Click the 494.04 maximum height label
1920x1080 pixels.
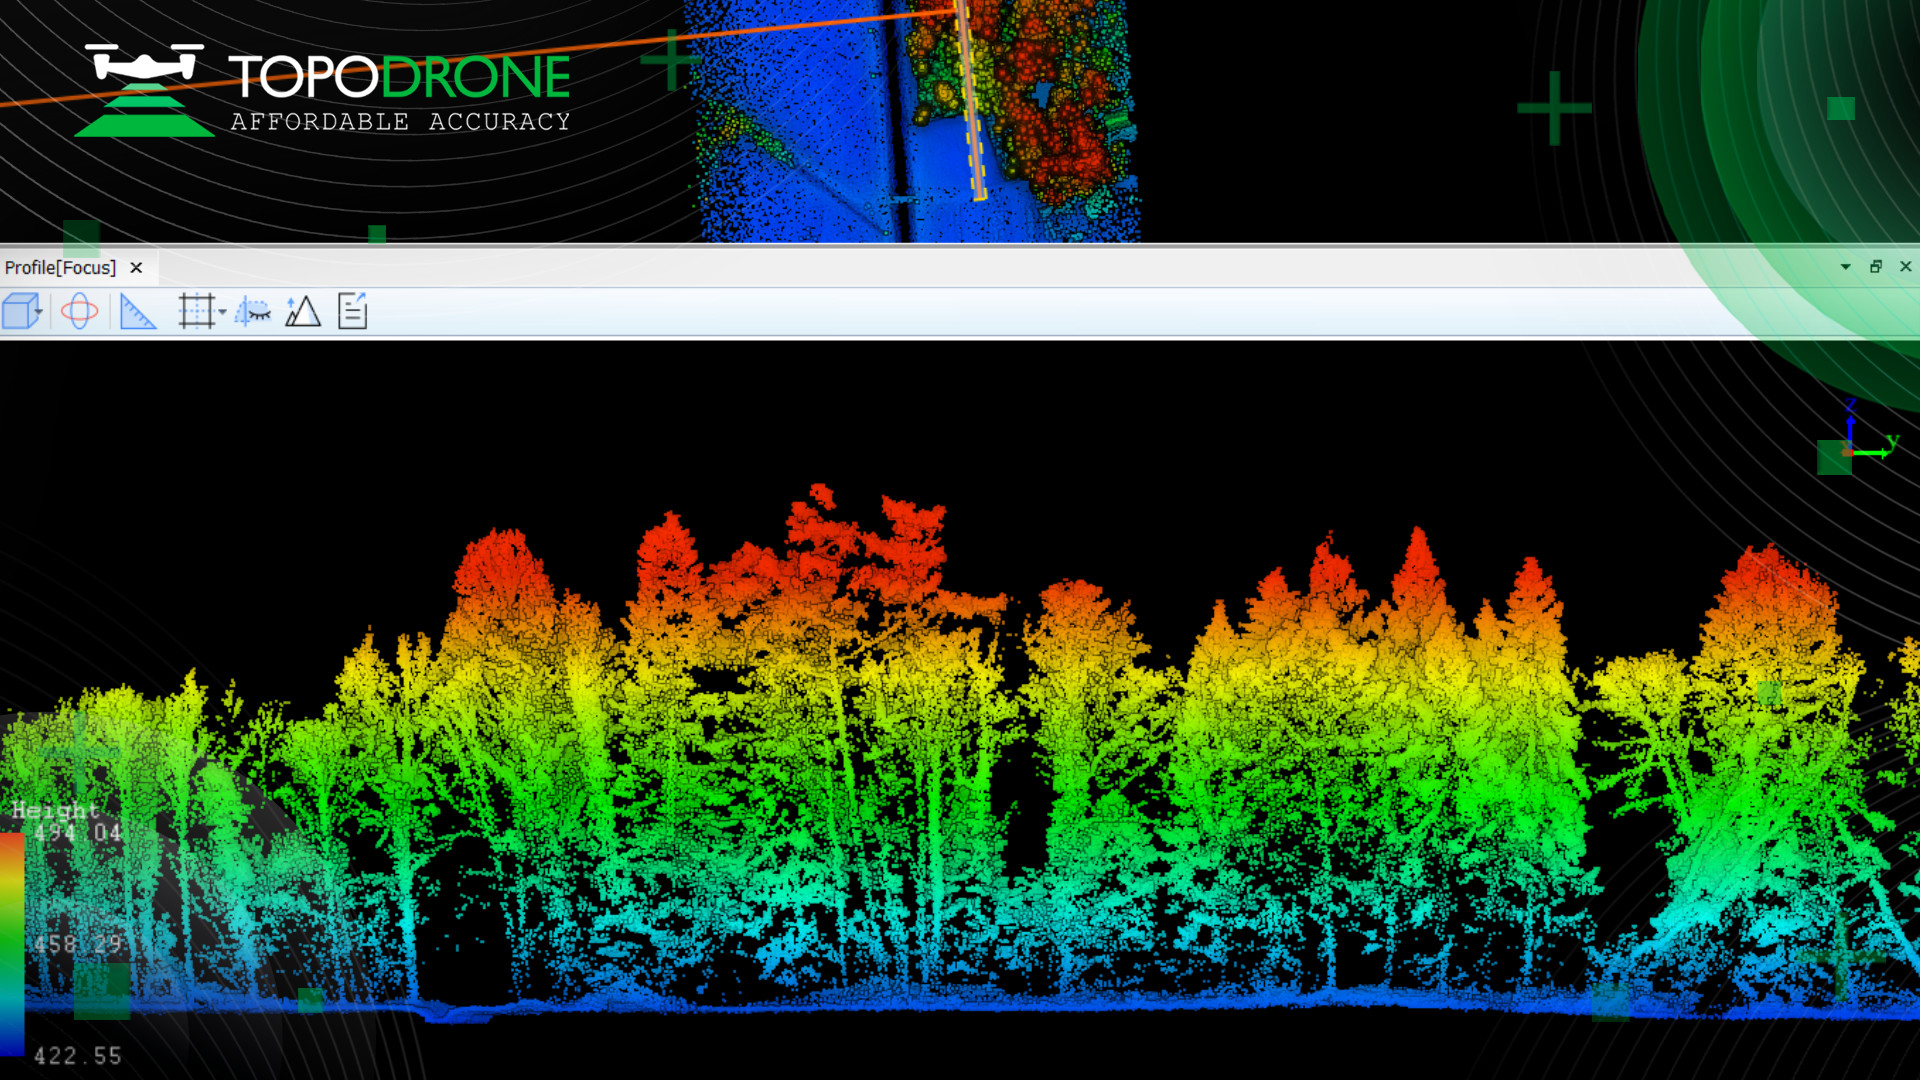coord(77,833)
